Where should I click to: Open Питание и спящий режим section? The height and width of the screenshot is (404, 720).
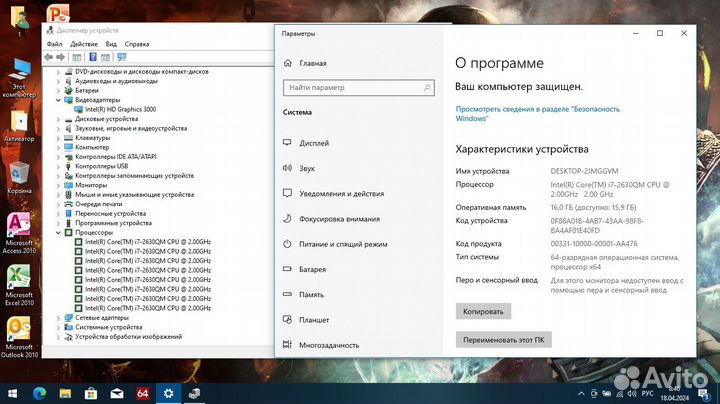[343, 244]
